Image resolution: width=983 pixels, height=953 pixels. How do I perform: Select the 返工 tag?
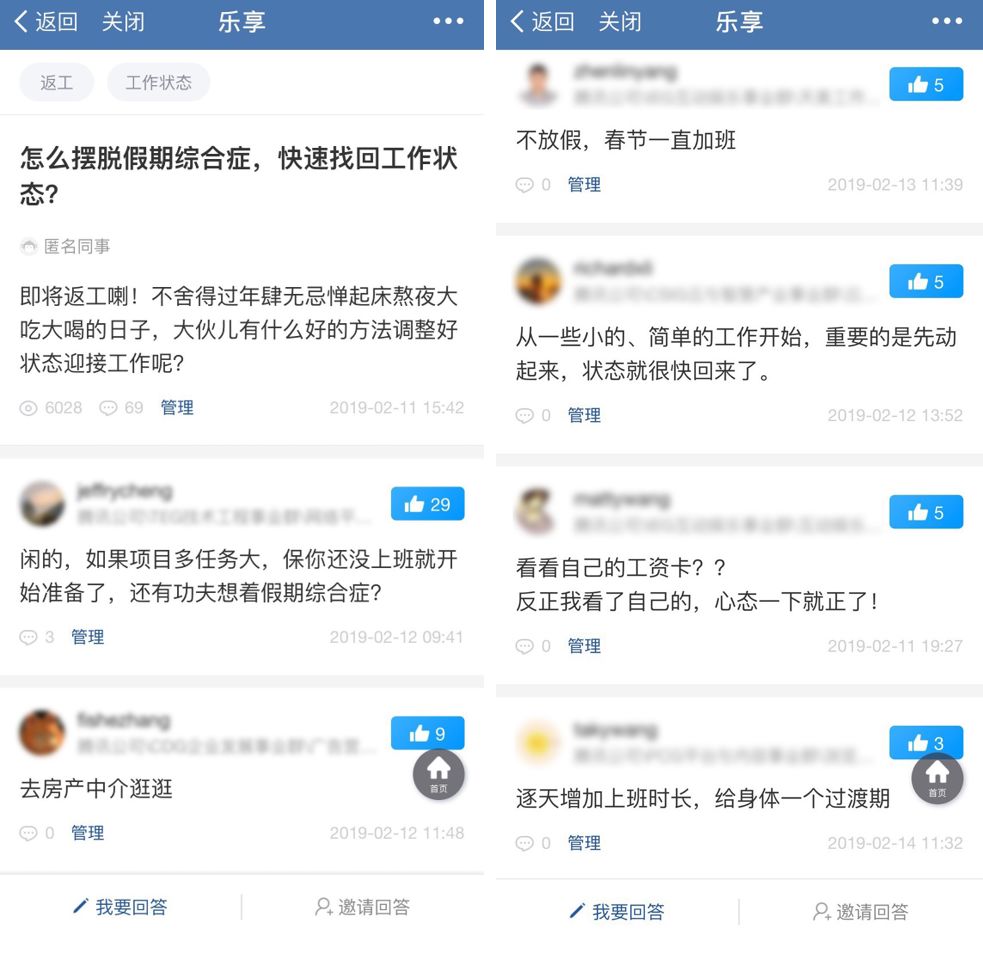point(56,82)
